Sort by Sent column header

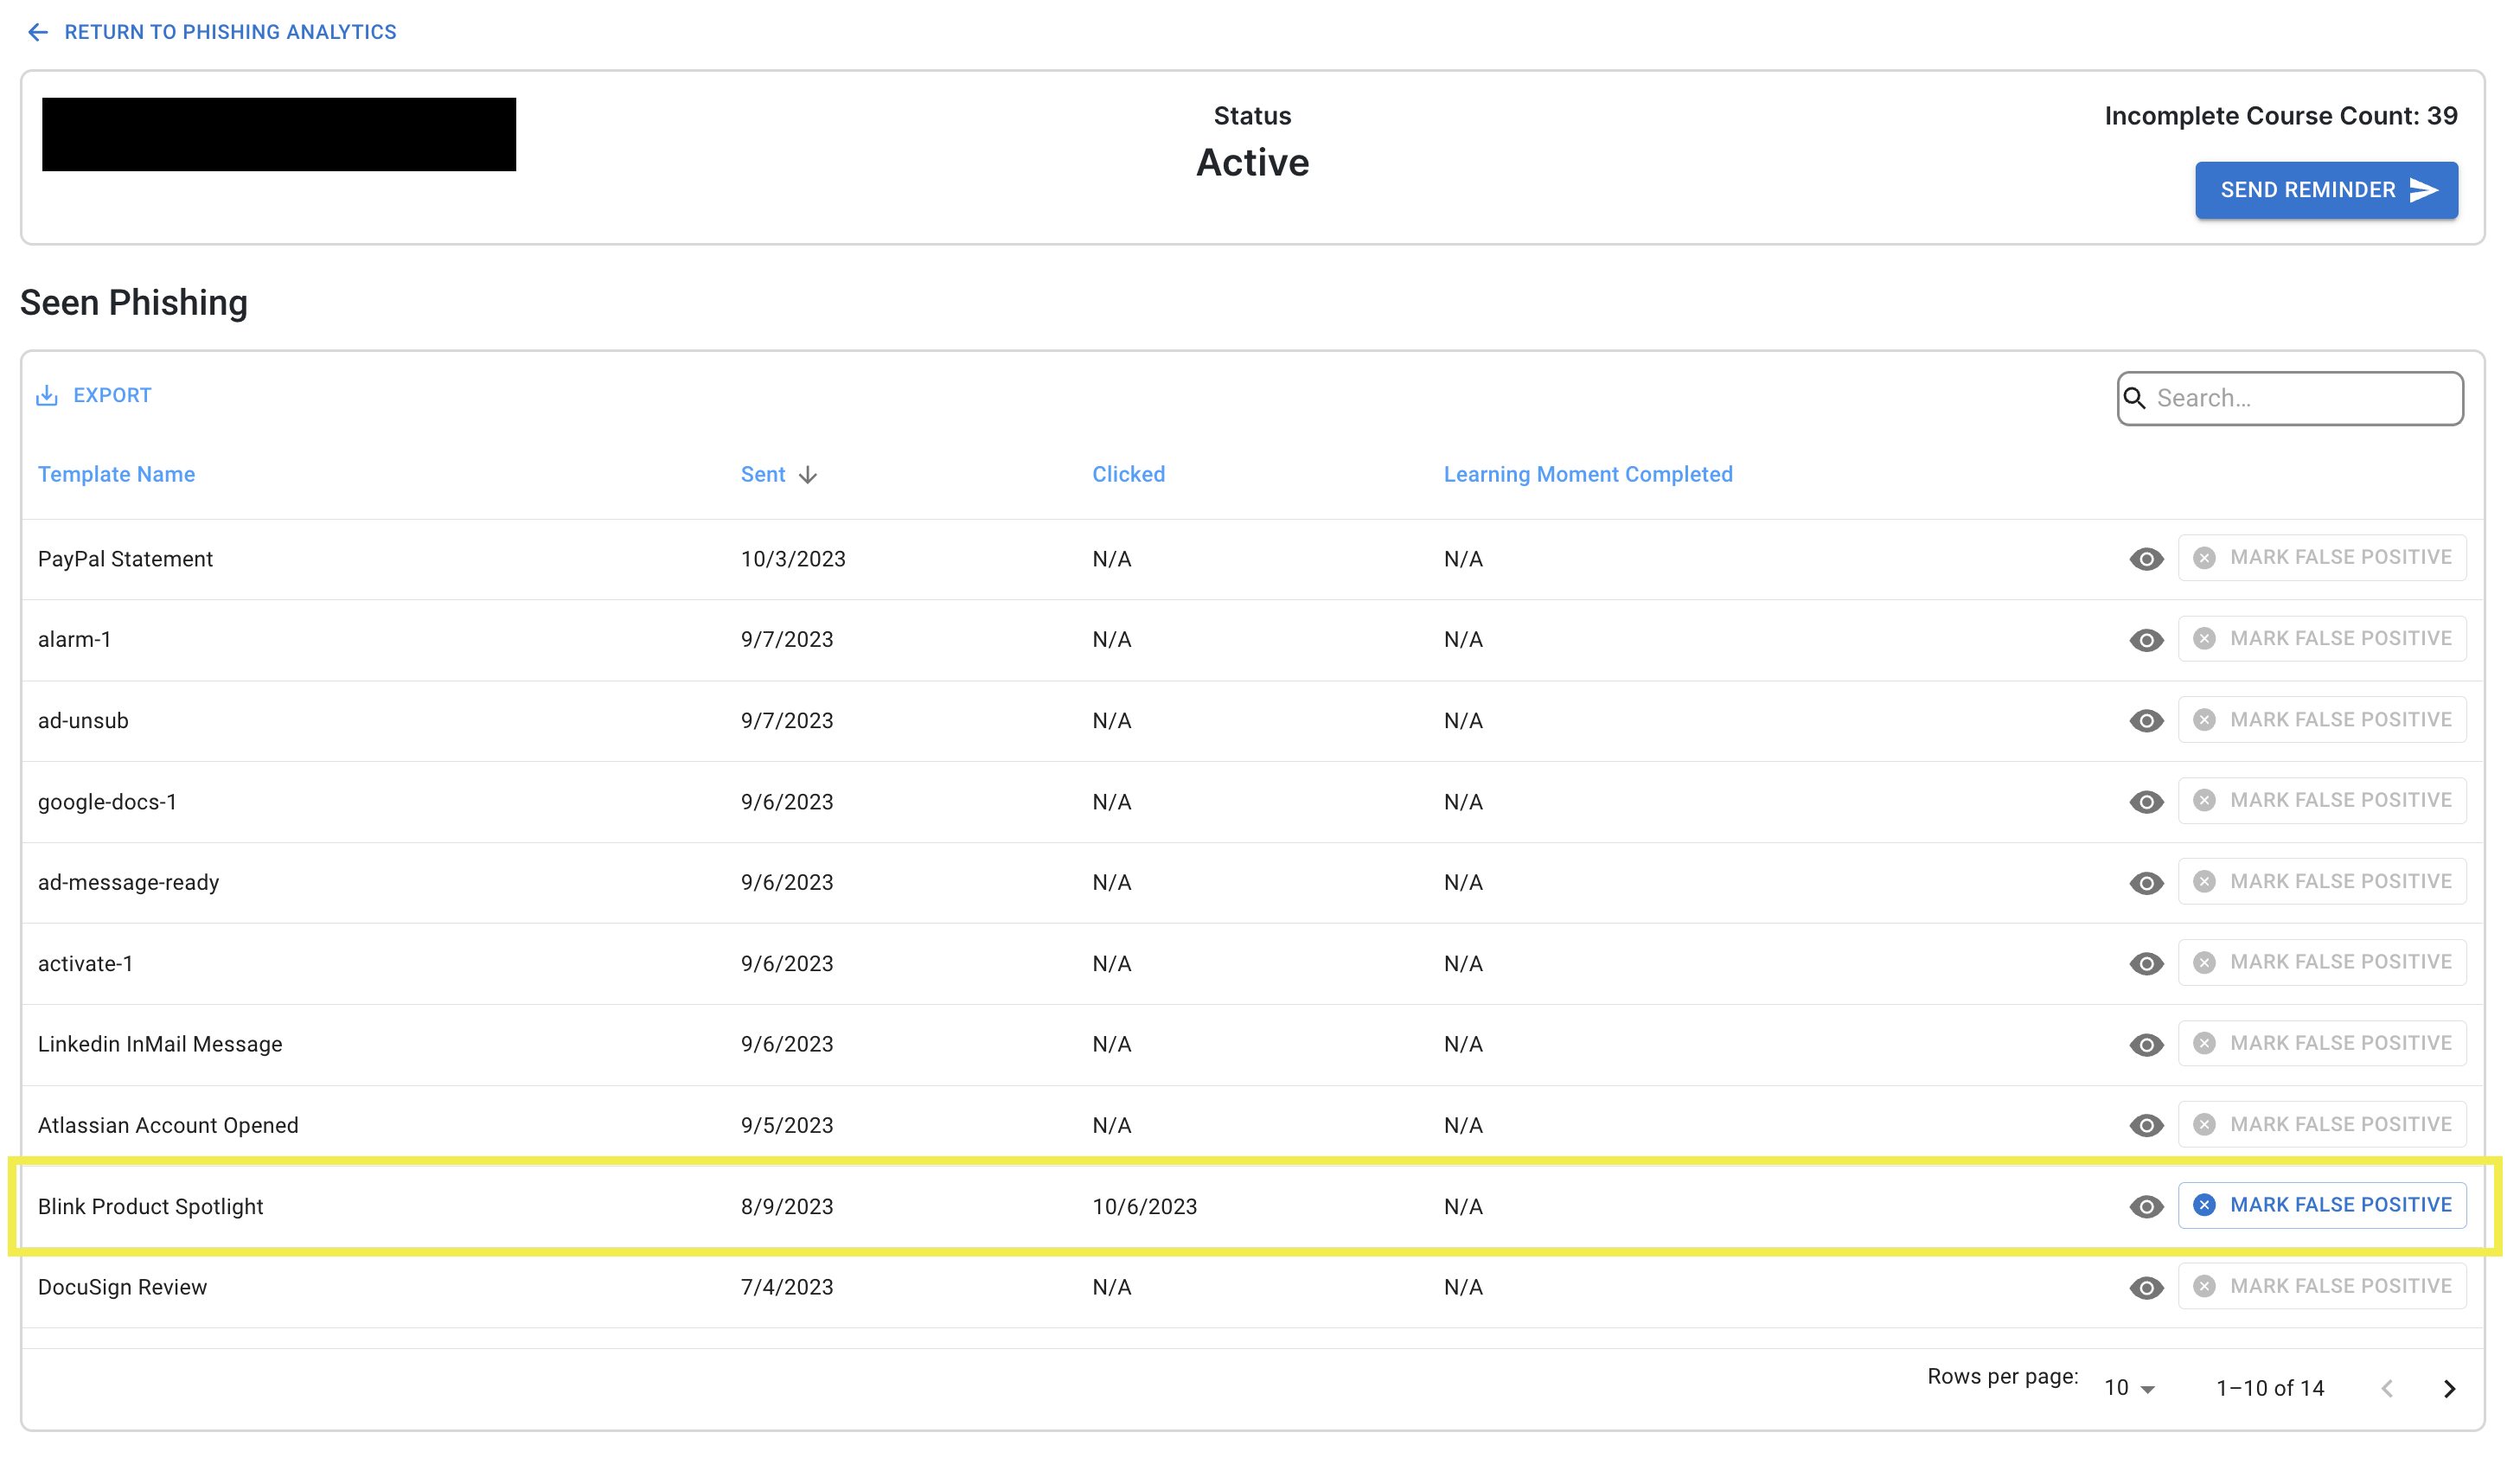pyautogui.click(x=763, y=474)
